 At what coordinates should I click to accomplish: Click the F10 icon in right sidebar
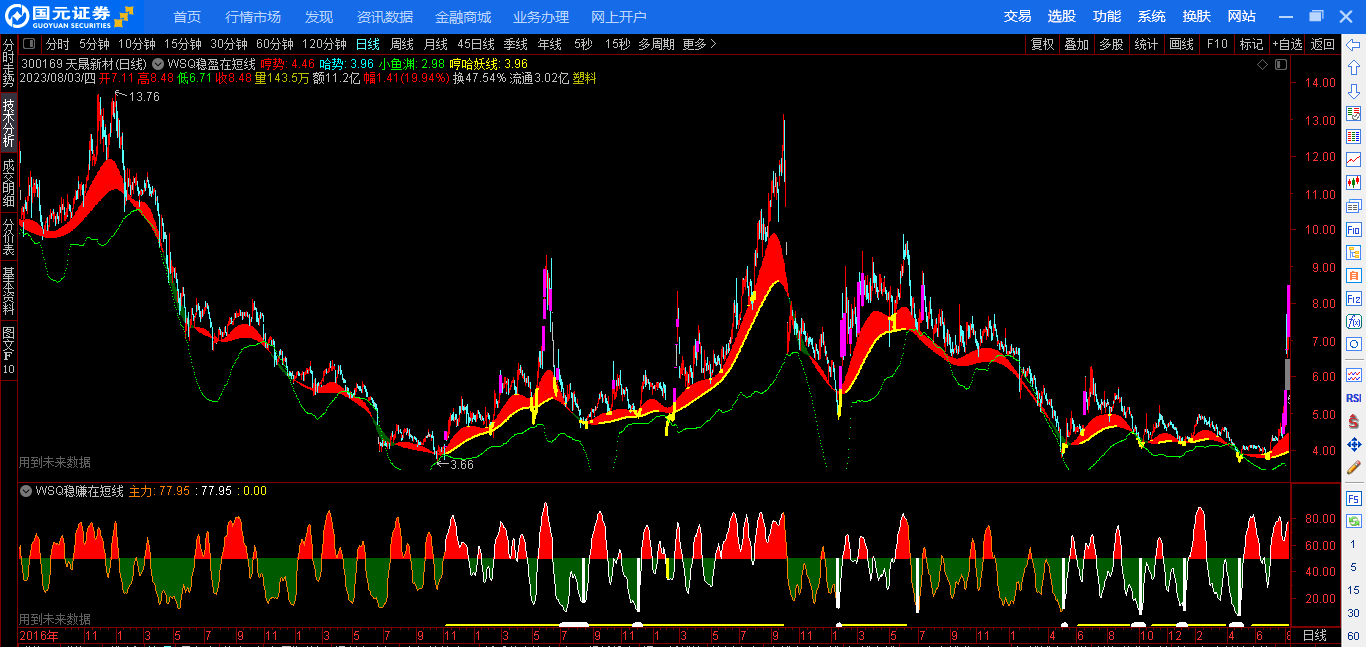point(1354,229)
